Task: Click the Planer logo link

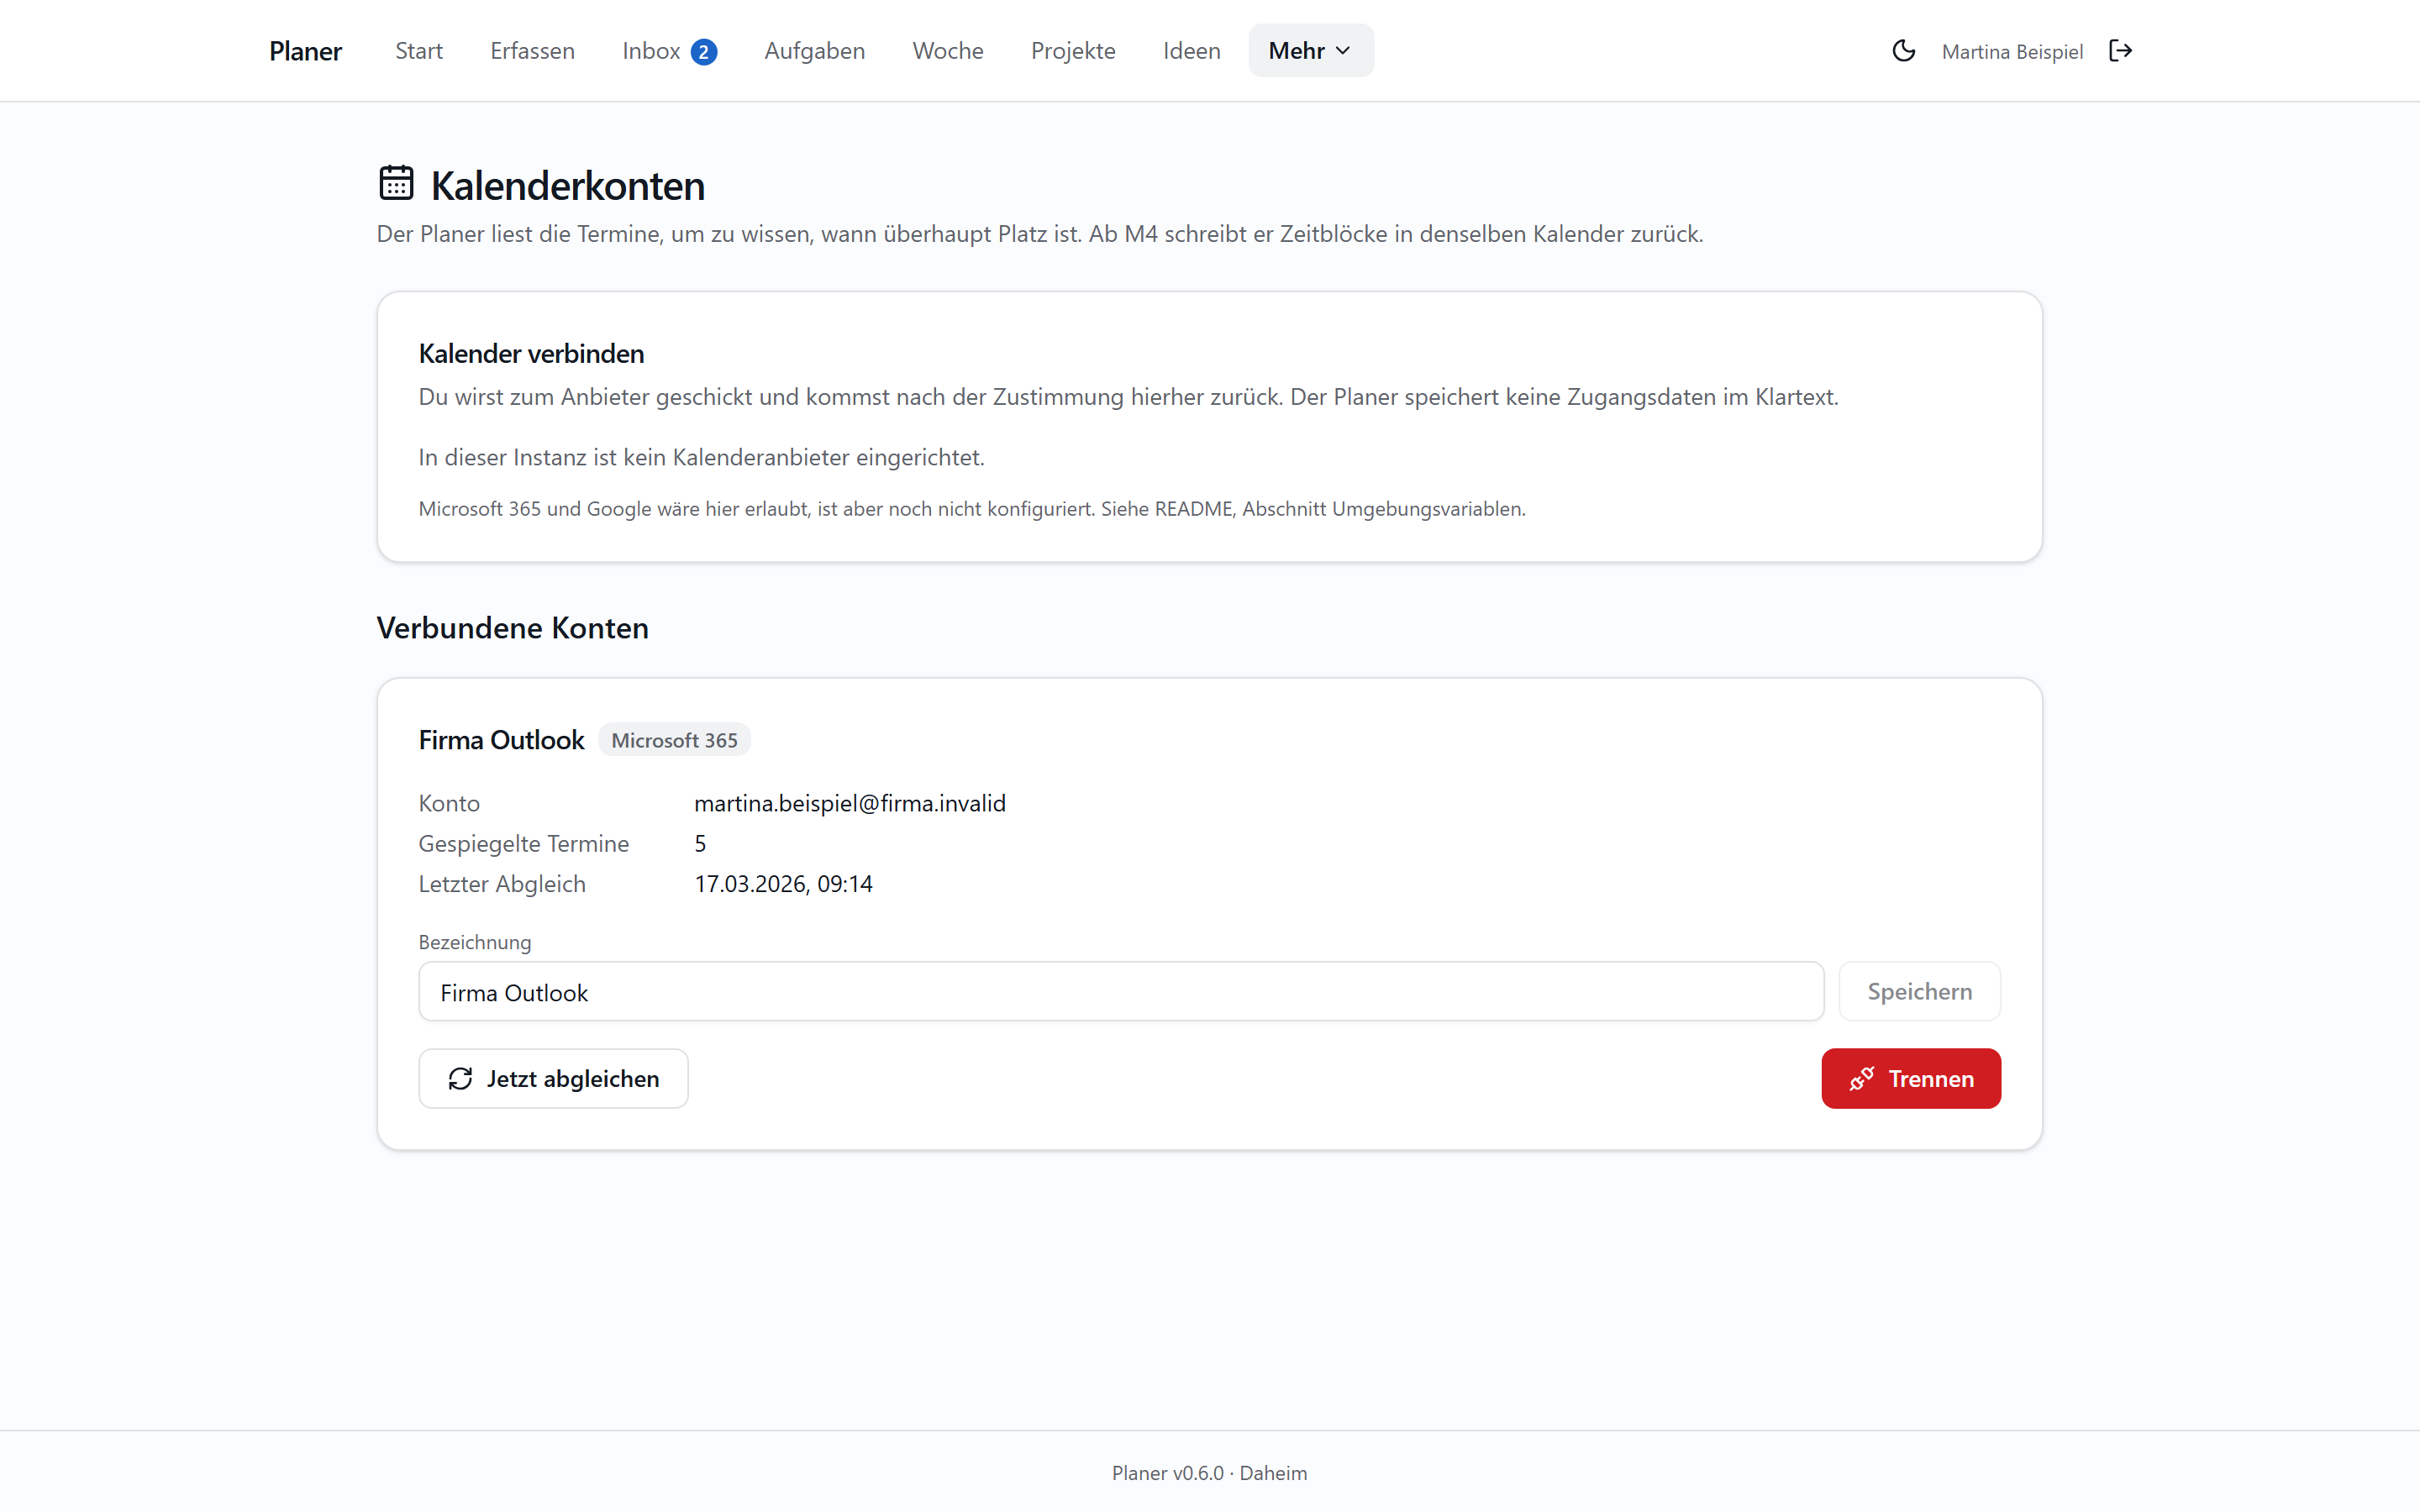Action: [x=305, y=51]
